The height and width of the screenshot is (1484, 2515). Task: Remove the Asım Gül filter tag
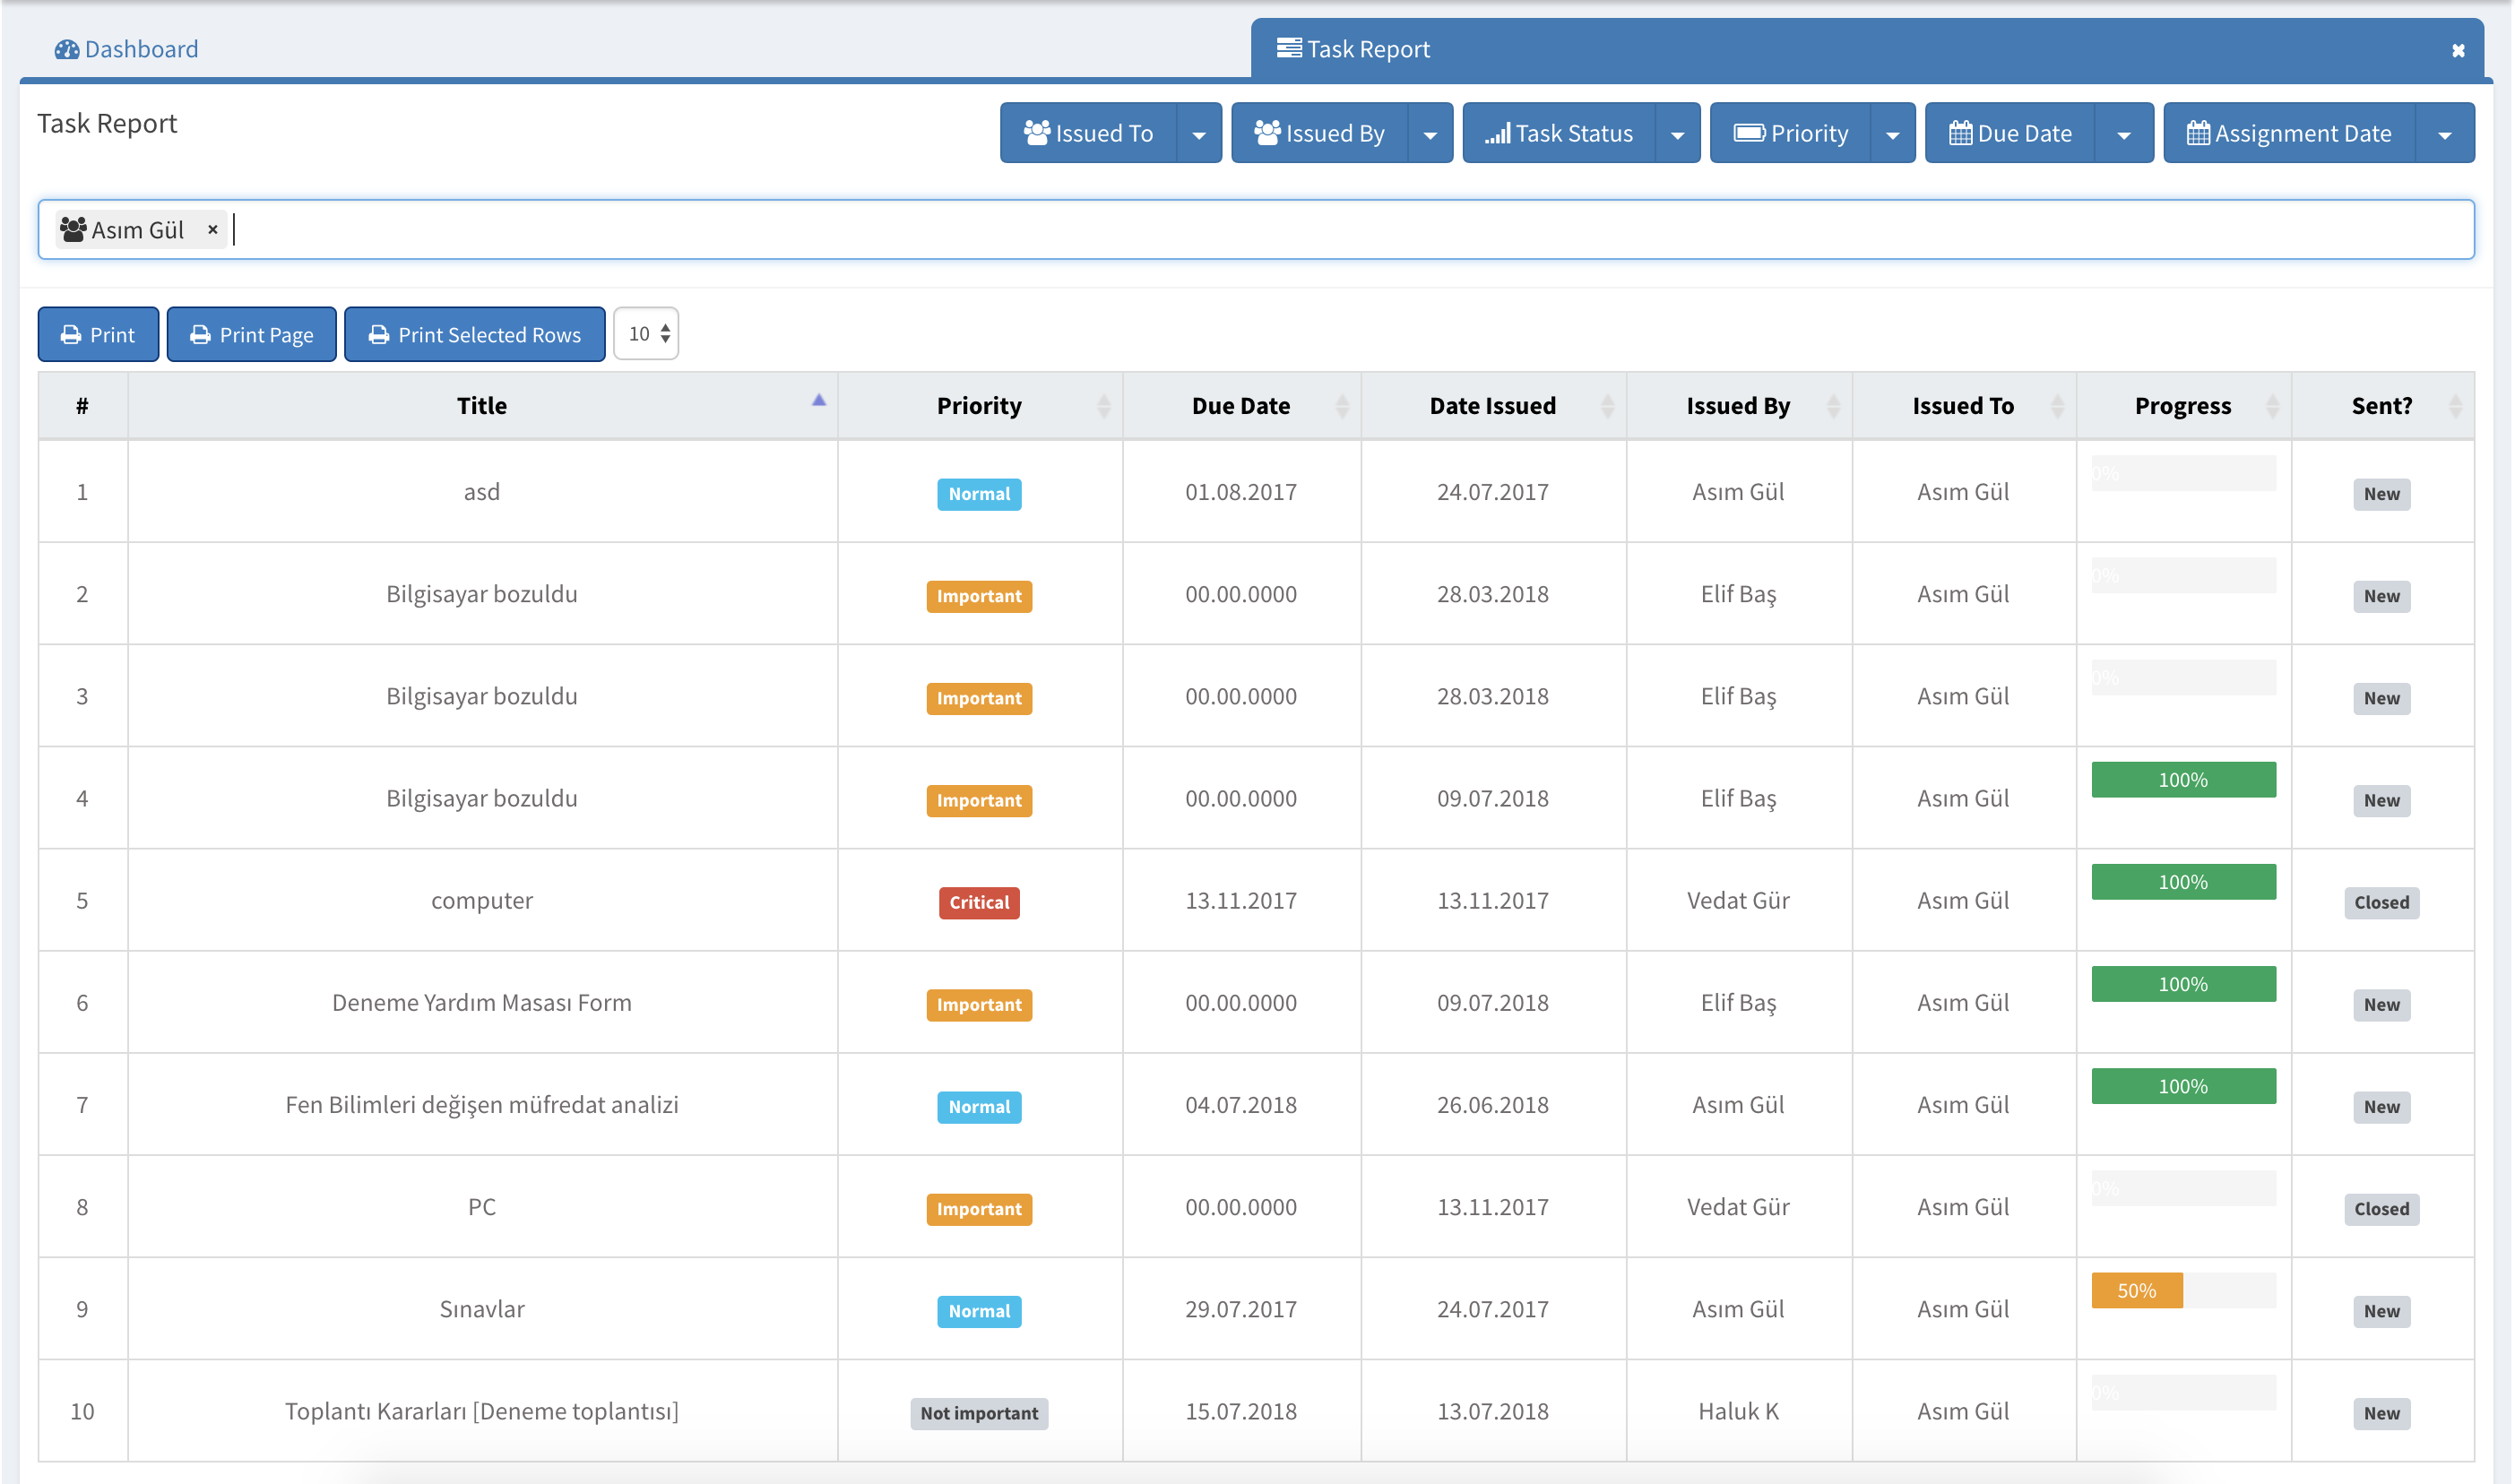tap(212, 229)
